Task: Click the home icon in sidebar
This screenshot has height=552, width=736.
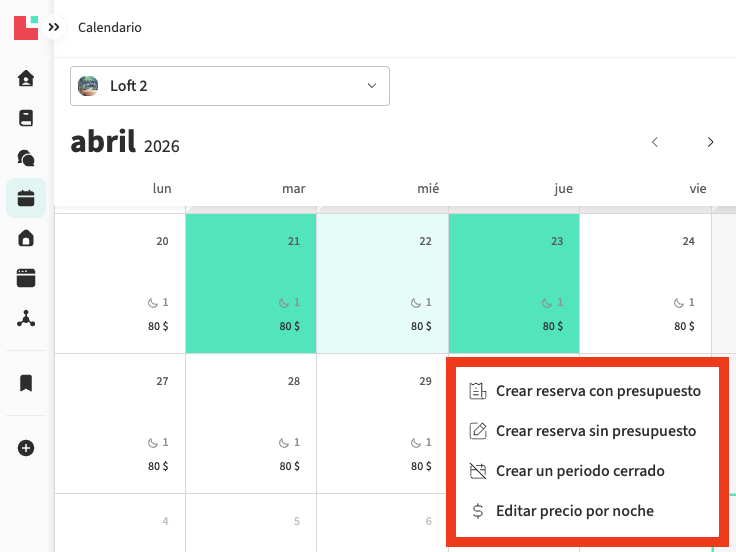Action: 26,78
